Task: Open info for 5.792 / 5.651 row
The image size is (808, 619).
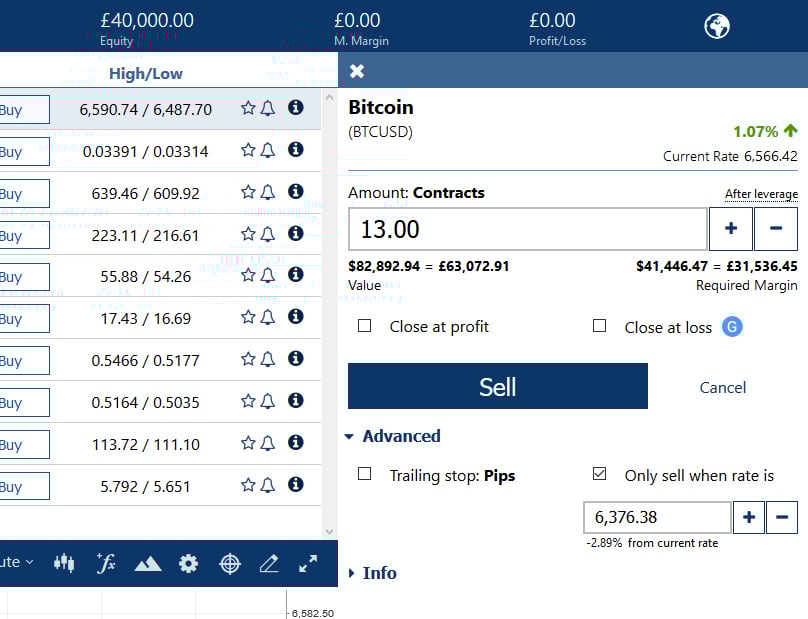Action: coord(295,484)
